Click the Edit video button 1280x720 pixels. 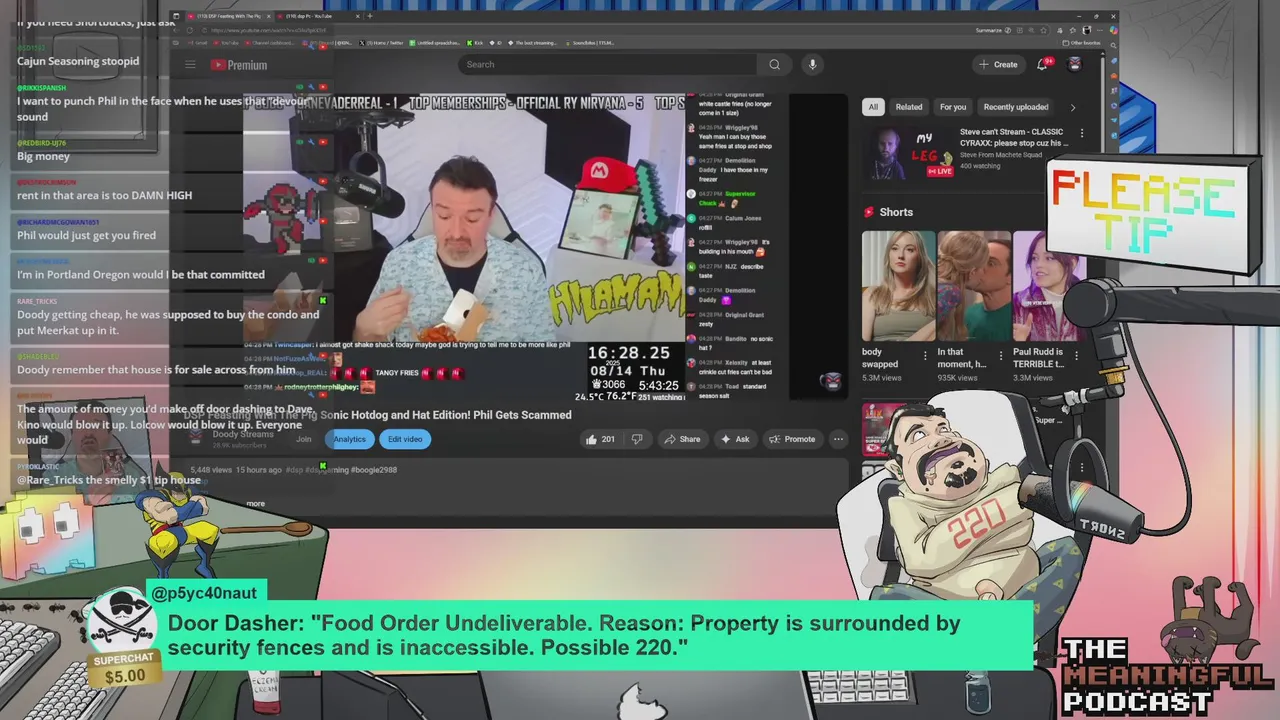click(x=405, y=439)
